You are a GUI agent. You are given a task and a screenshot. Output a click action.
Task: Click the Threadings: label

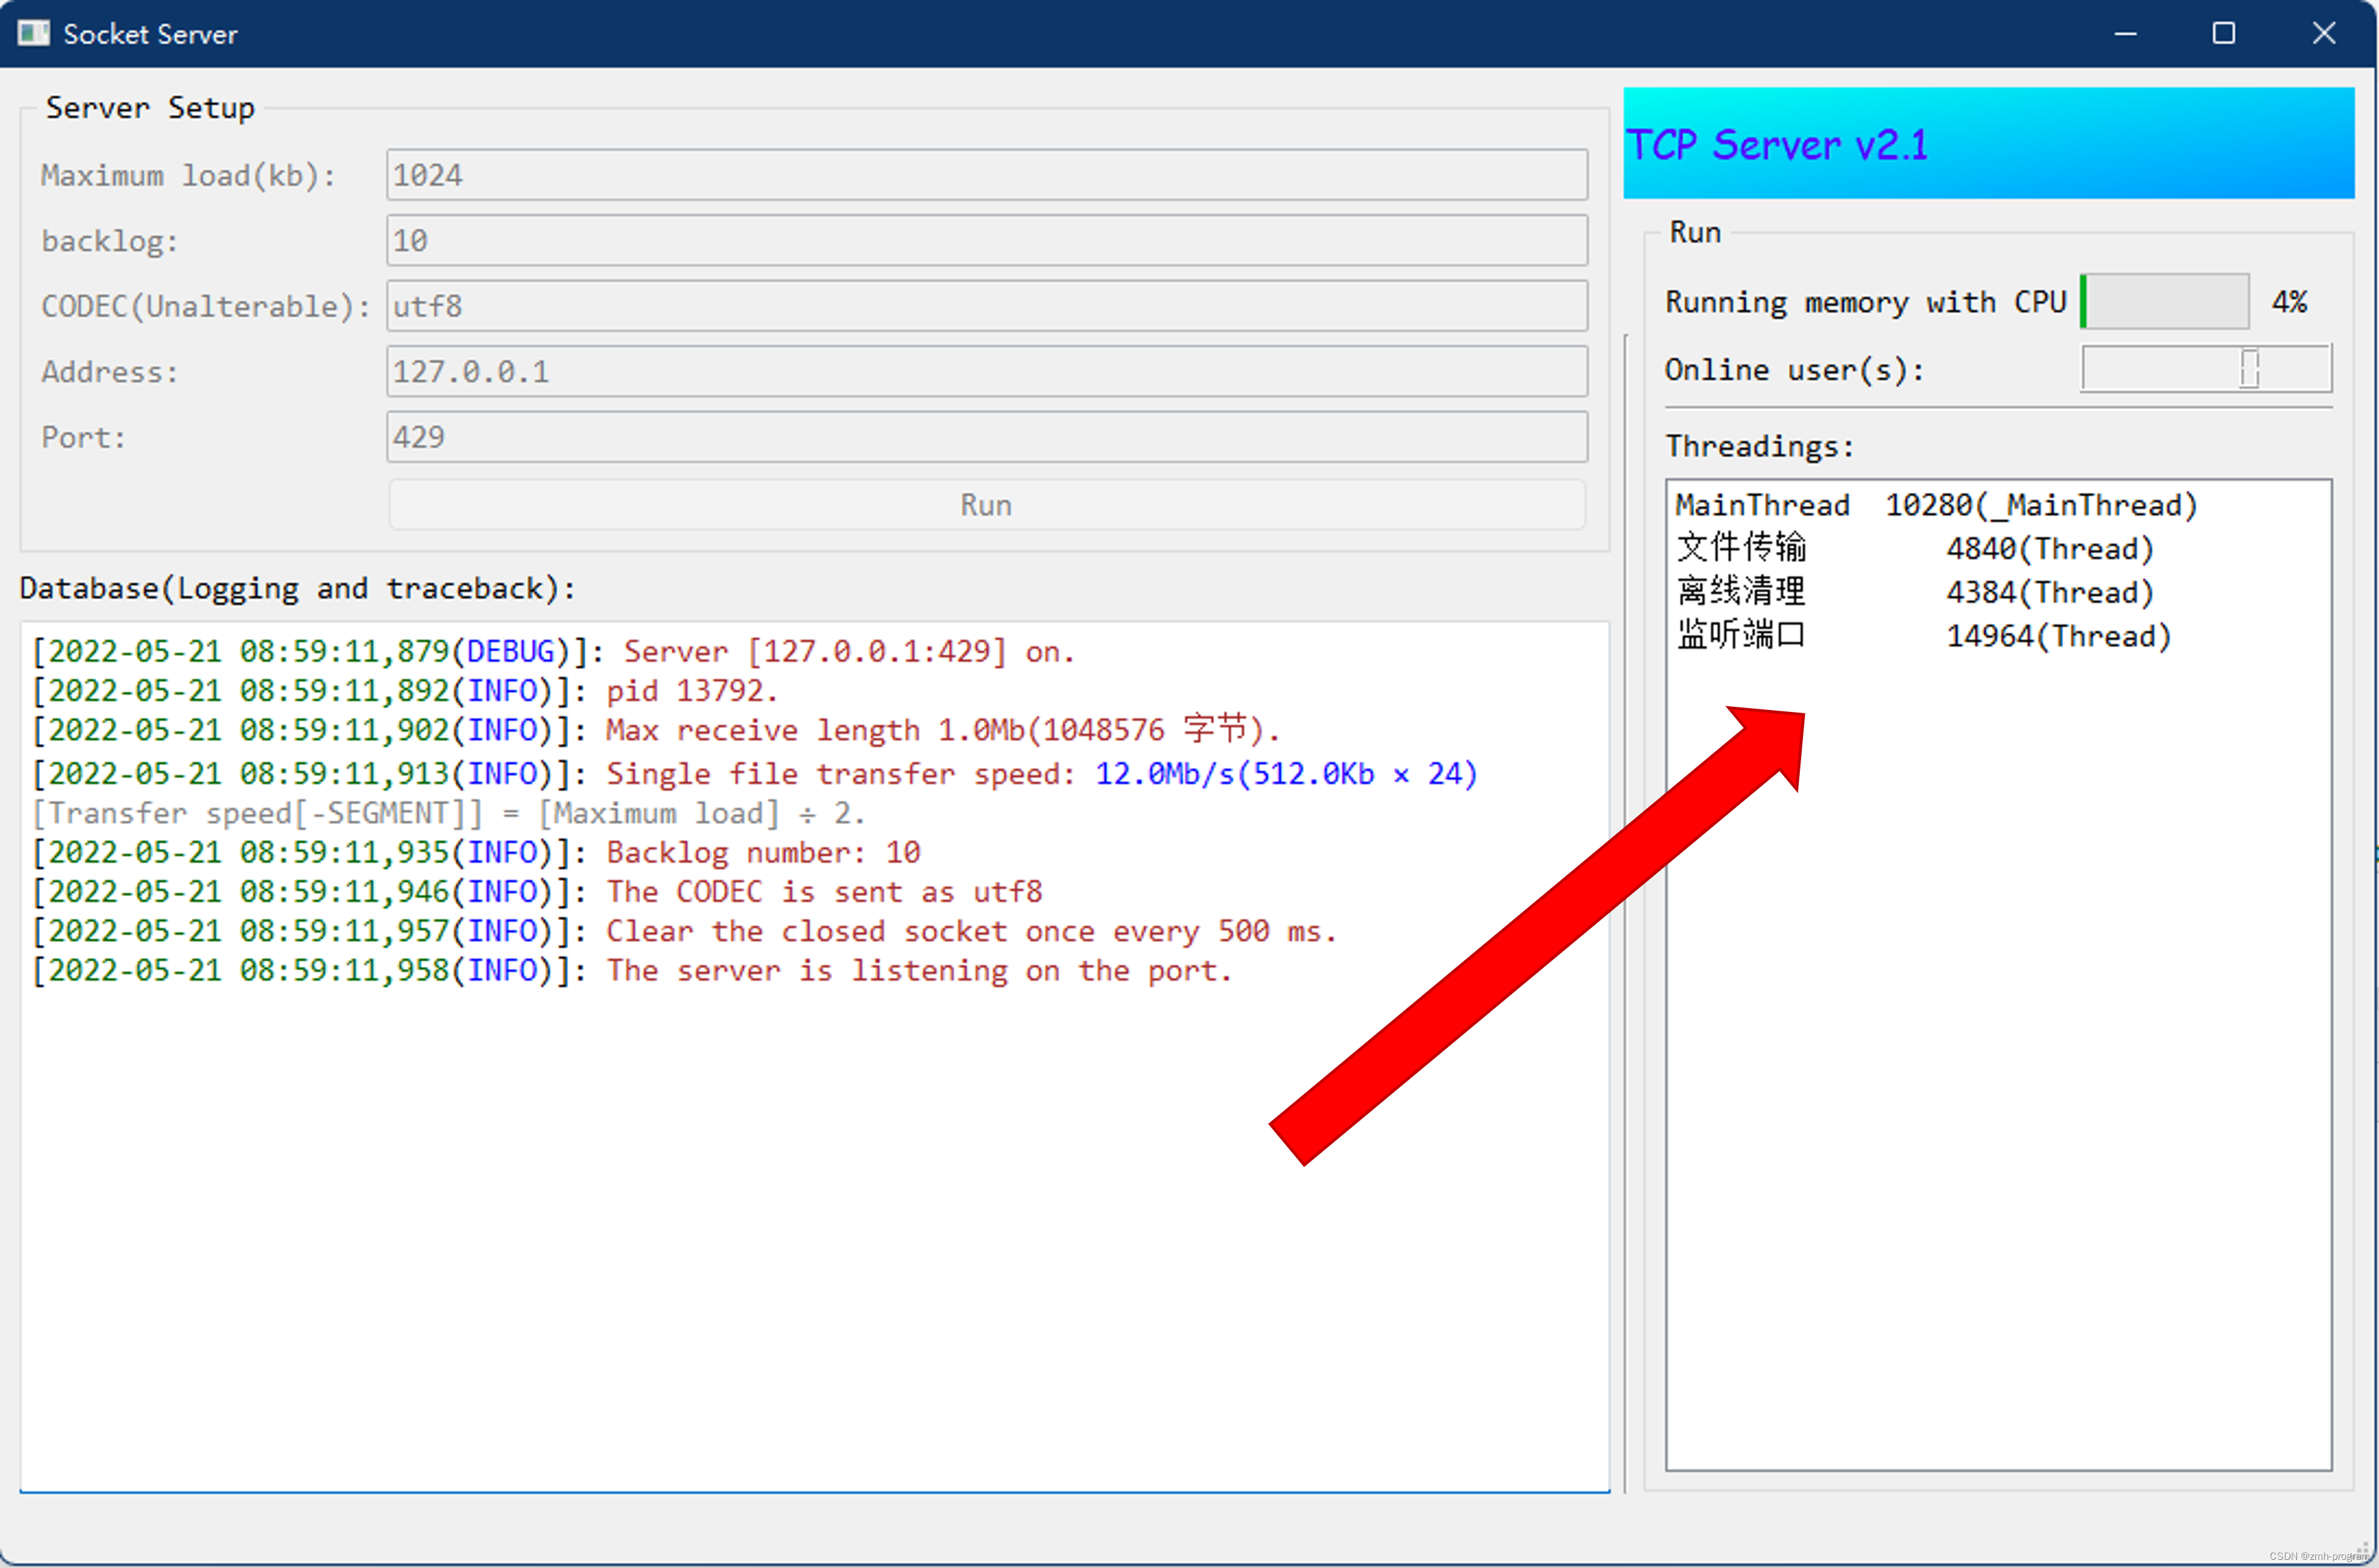click(x=1759, y=446)
